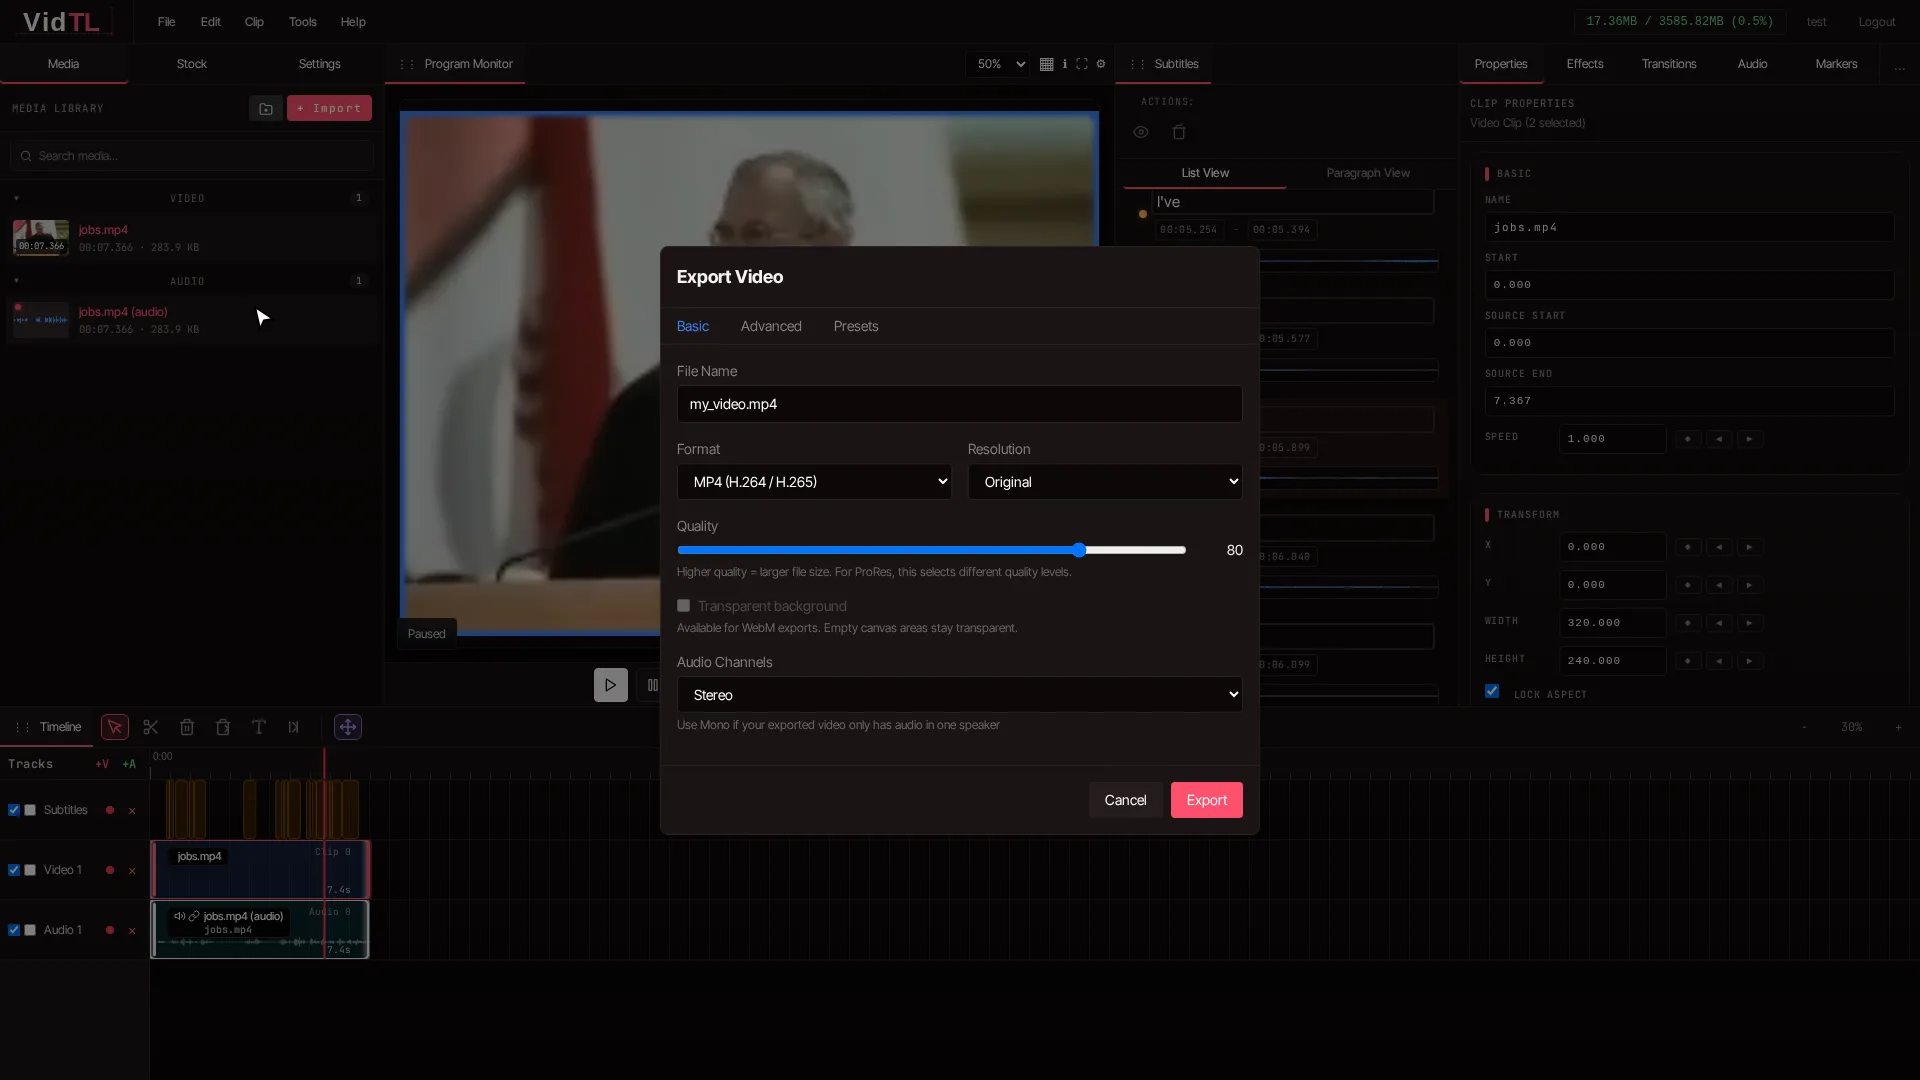1920x1080 pixels.
Task: Click the record dot on Audio 1 track
Action: (110, 930)
